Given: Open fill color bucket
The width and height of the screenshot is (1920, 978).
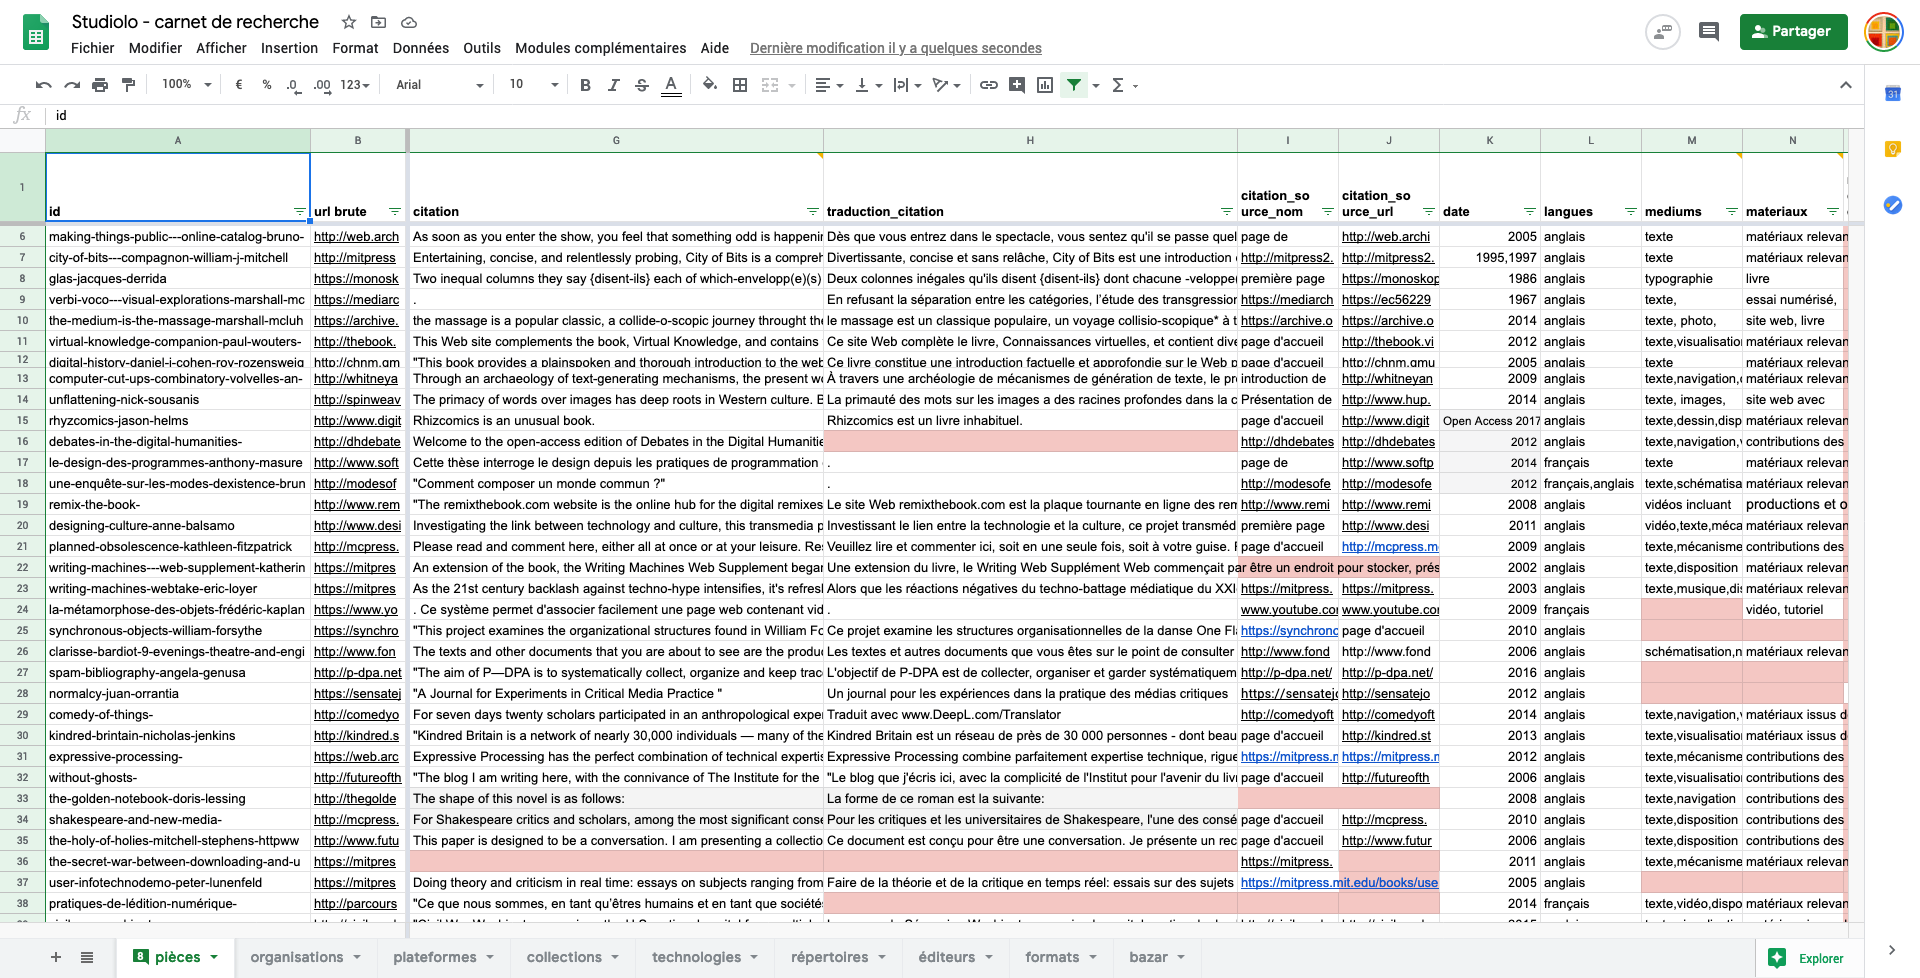Looking at the screenshot, I should tap(710, 85).
